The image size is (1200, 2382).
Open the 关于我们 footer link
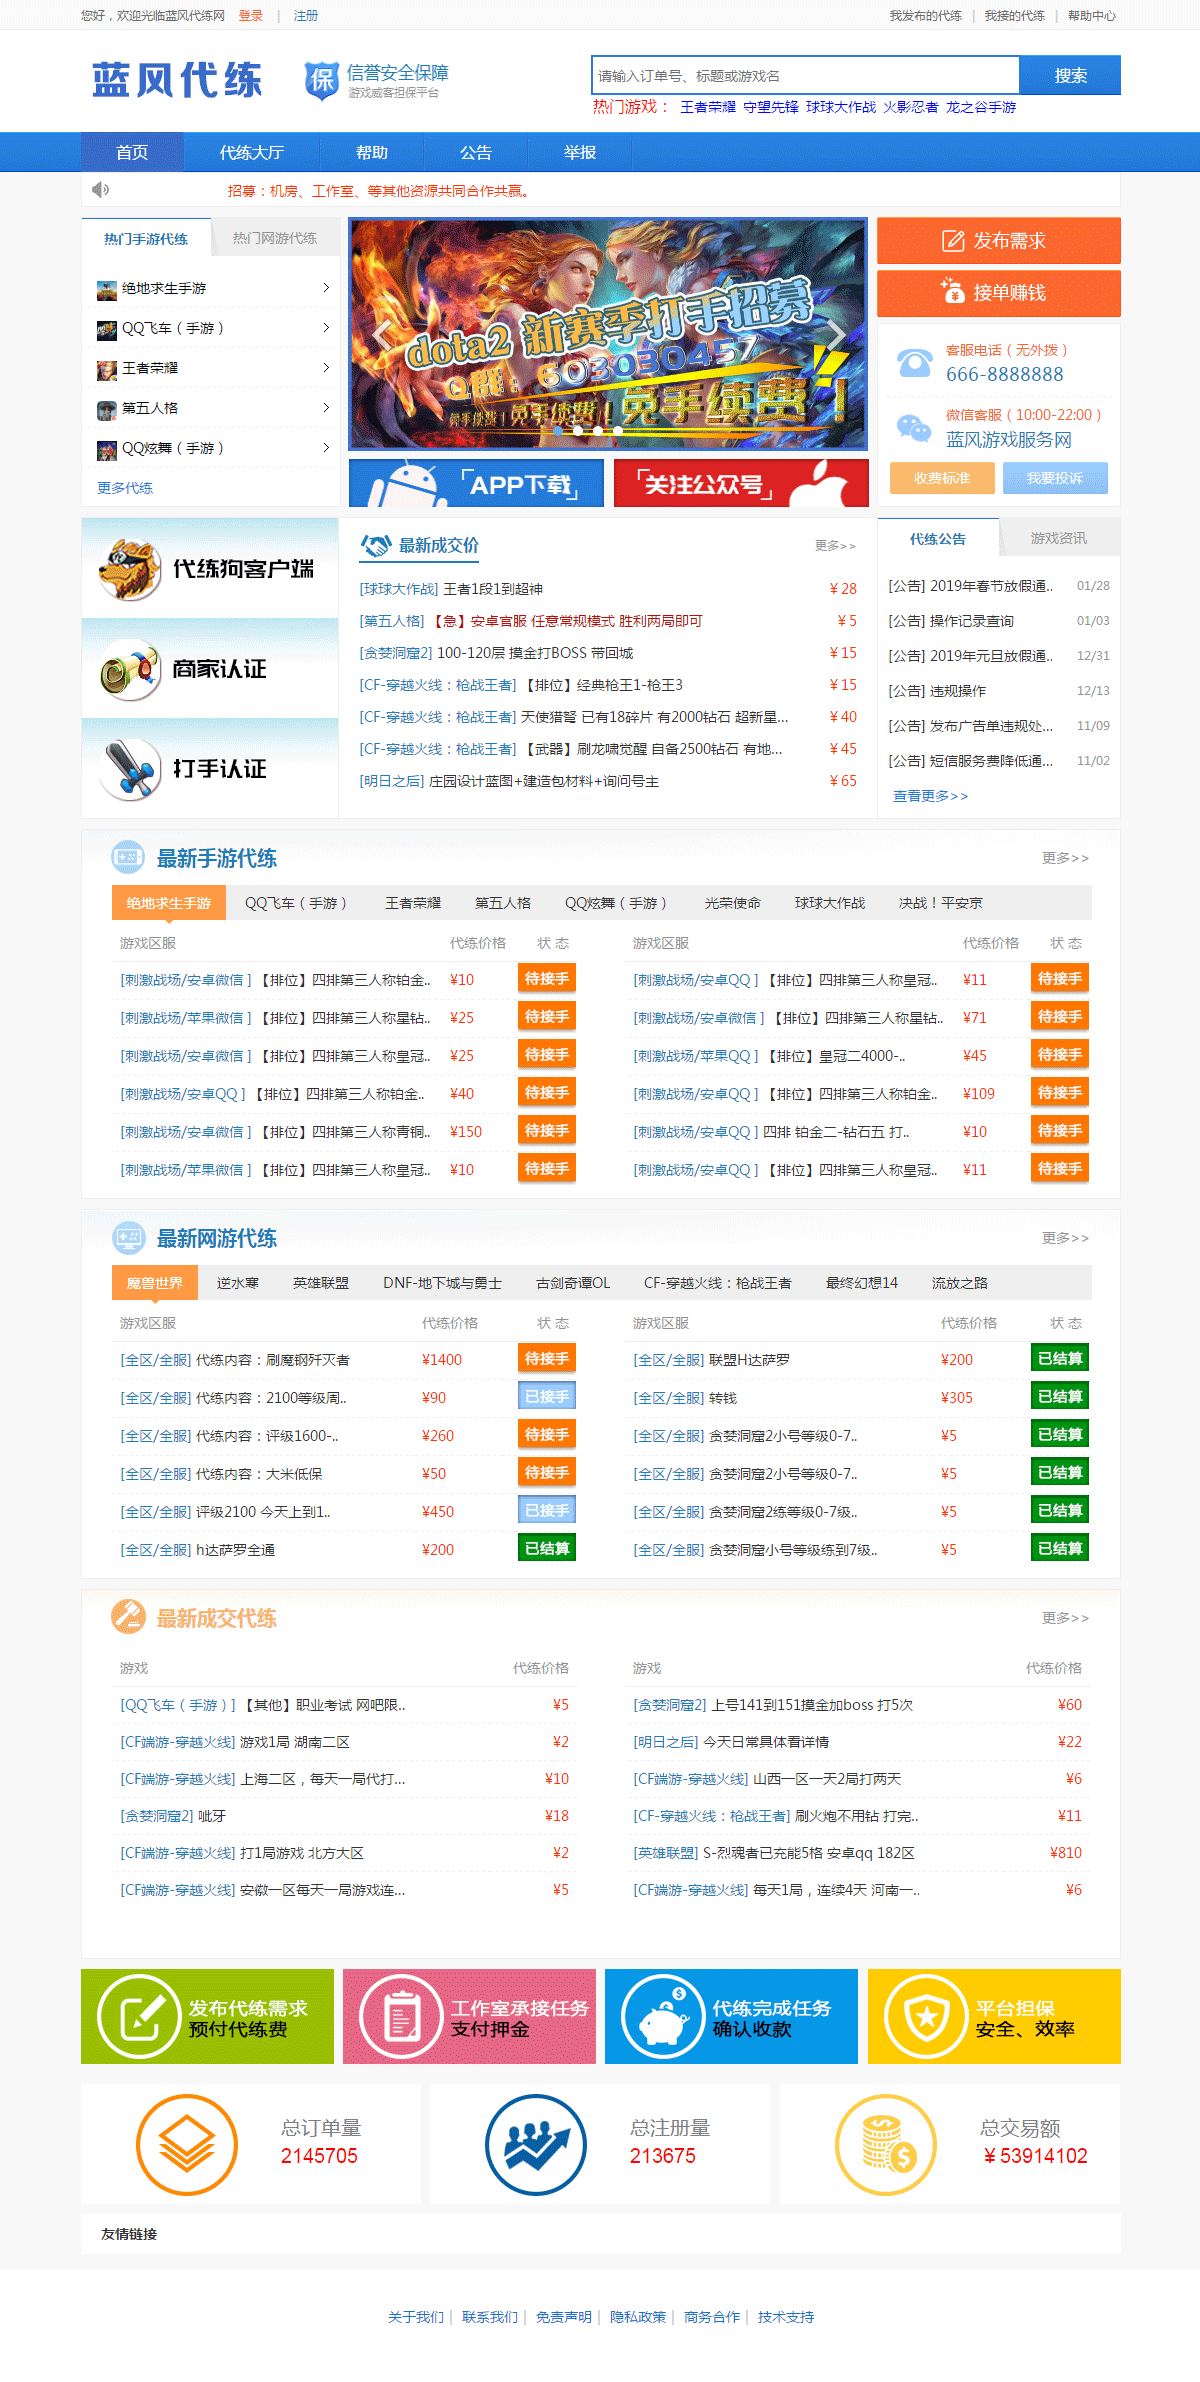pos(416,2317)
